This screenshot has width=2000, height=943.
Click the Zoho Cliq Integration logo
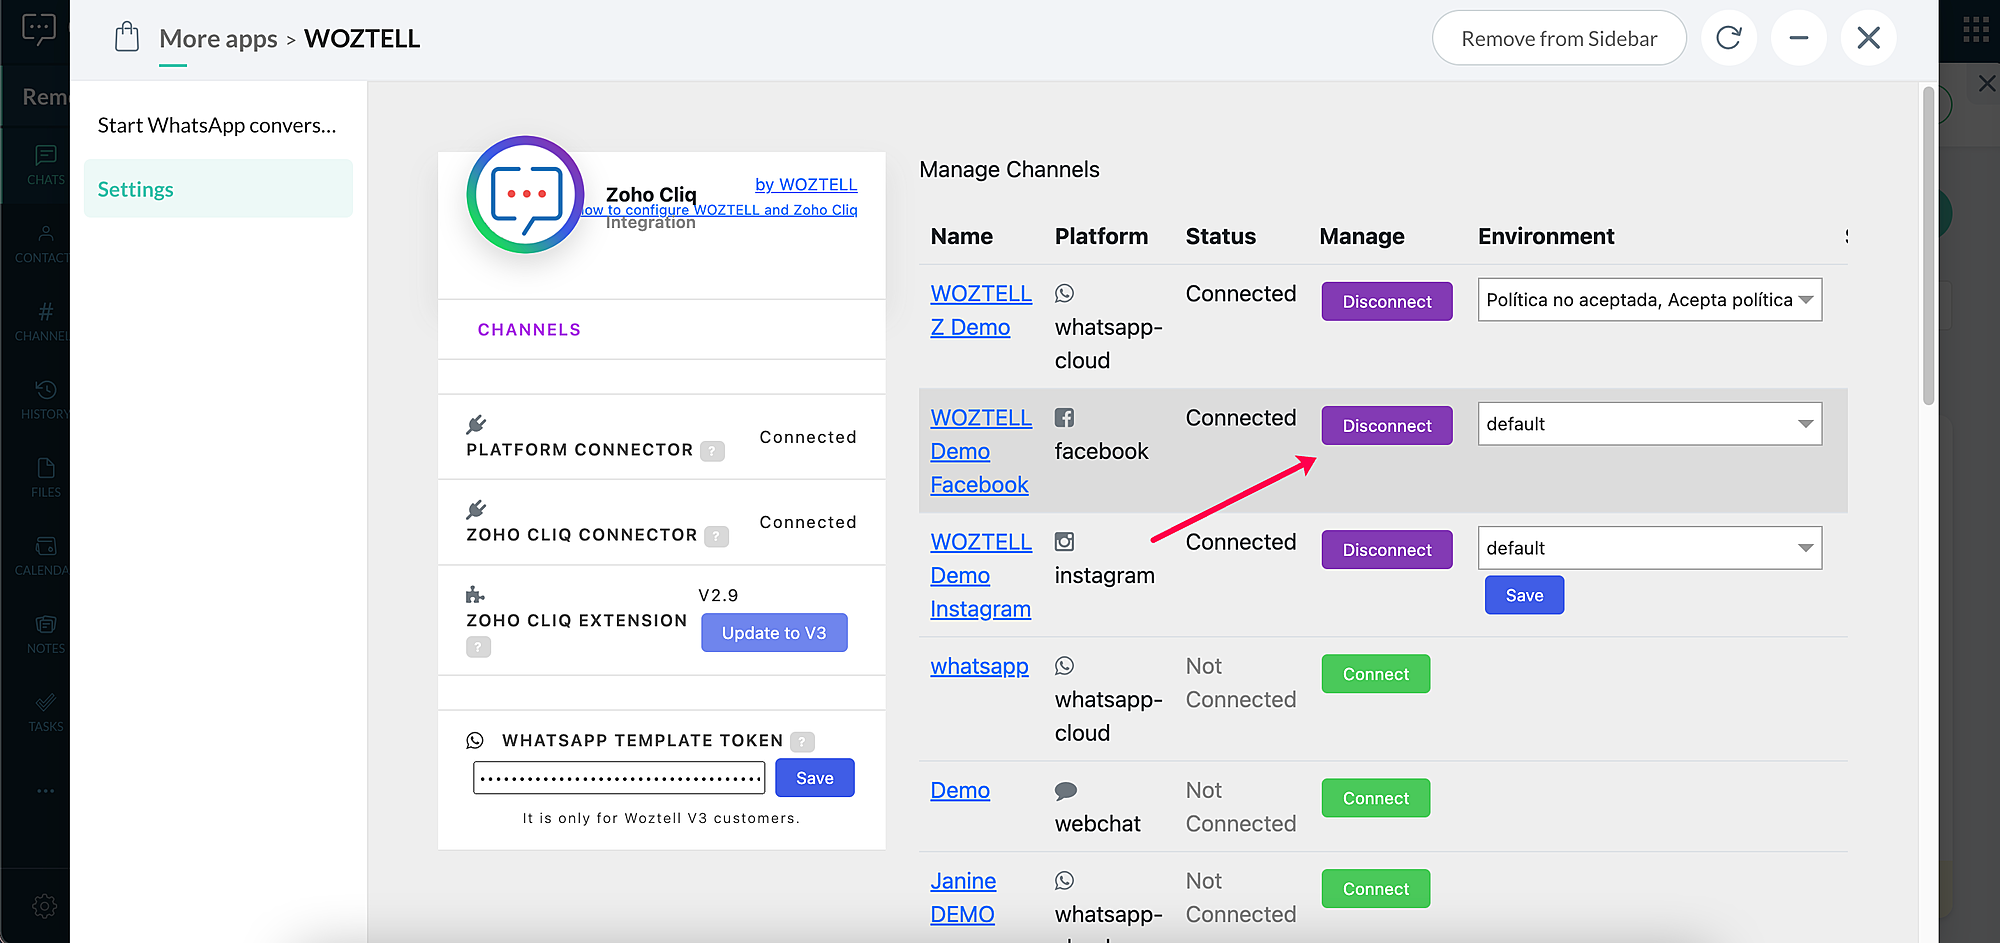click(x=525, y=194)
